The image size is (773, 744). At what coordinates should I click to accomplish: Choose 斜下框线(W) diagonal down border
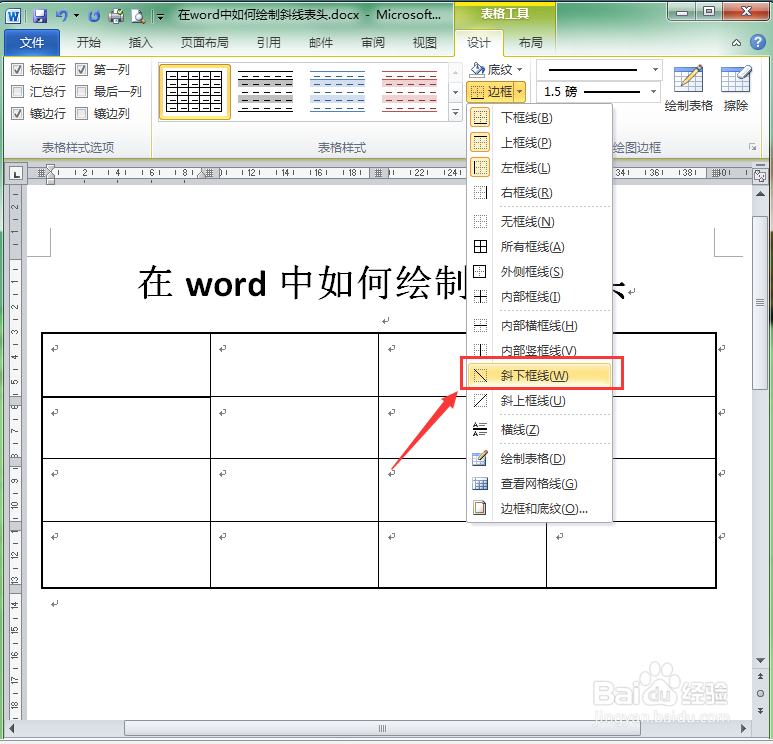pyautogui.click(x=539, y=376)
